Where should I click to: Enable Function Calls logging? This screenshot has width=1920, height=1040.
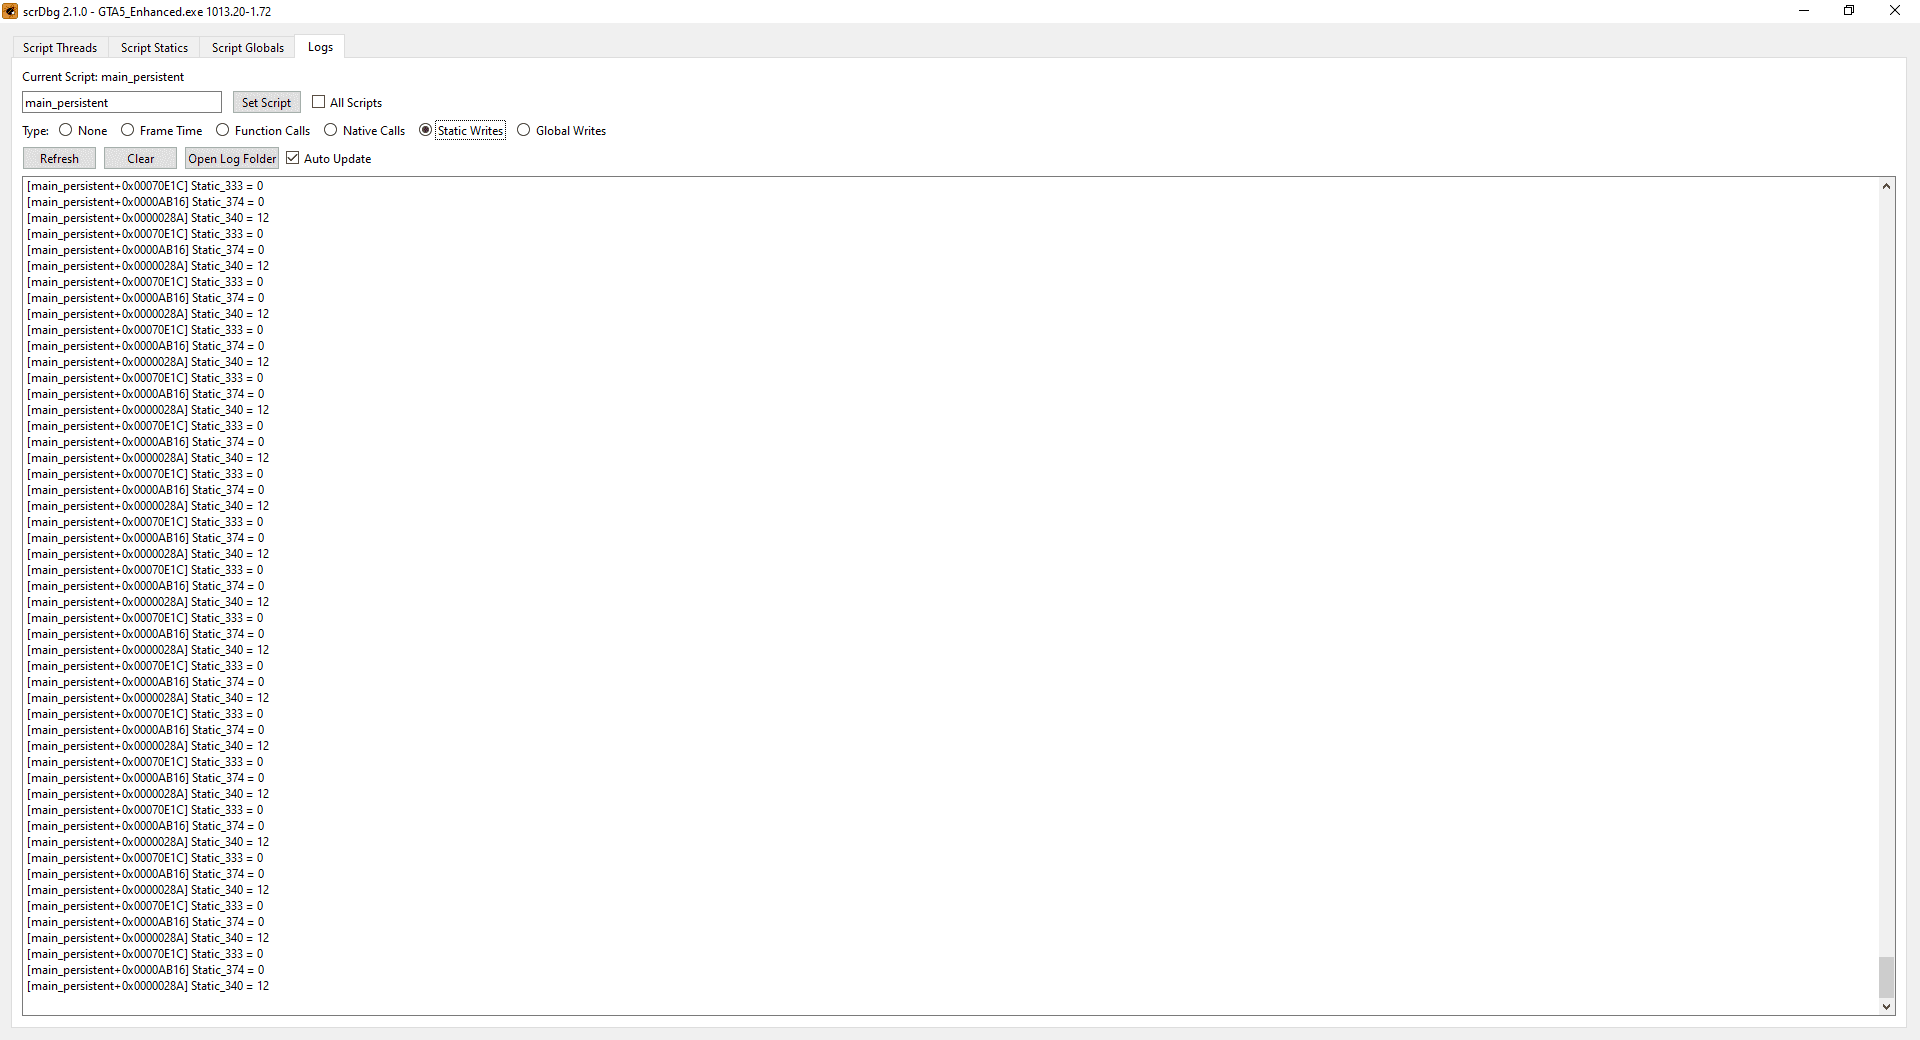(222, 130)
